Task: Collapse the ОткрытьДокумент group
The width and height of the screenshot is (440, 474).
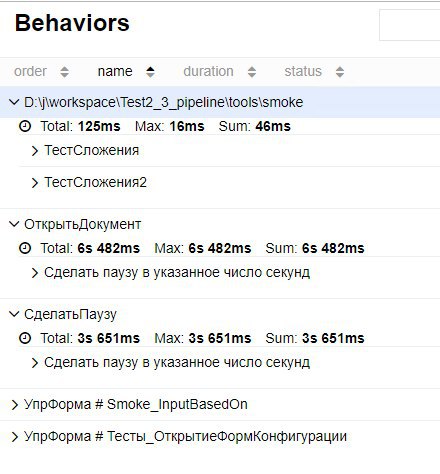Action: click(14, 224)
